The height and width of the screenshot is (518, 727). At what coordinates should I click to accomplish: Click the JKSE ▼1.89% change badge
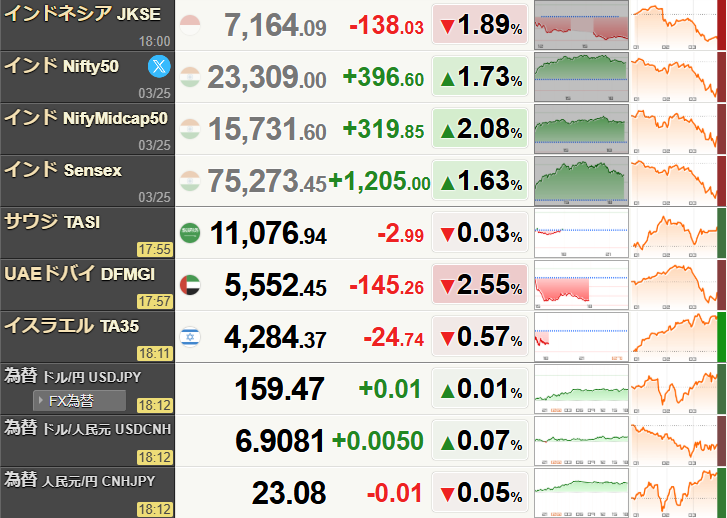point(480,25)
